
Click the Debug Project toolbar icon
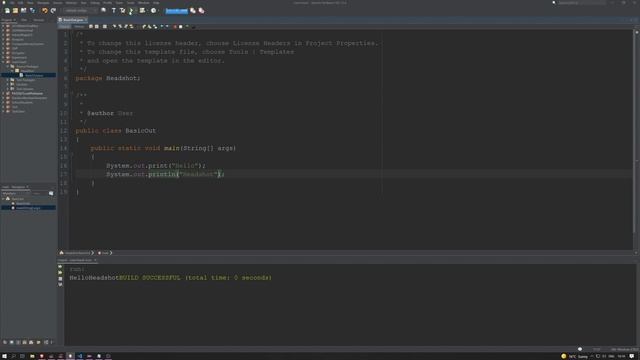point(142,11)
